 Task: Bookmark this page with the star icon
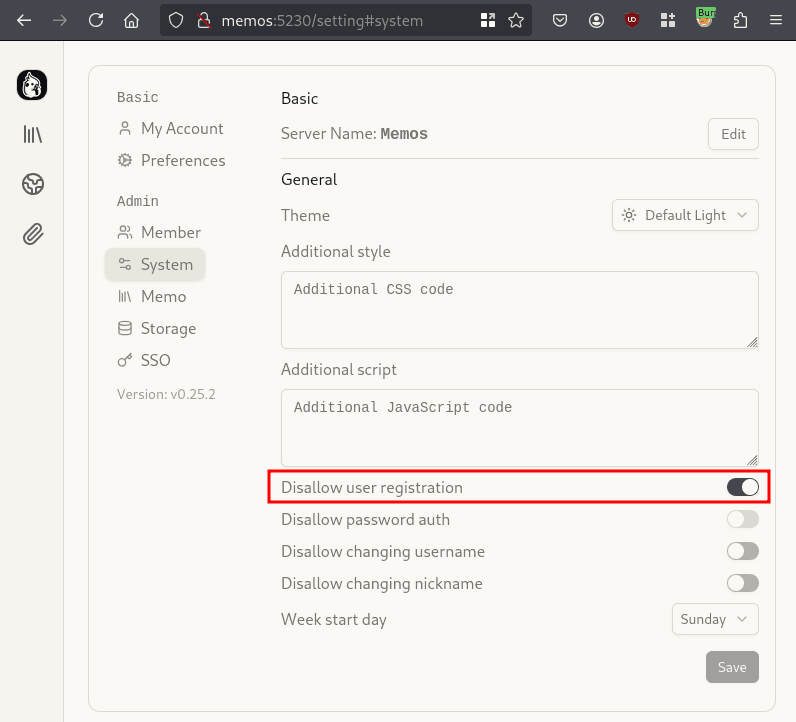(x=516, y=20)
